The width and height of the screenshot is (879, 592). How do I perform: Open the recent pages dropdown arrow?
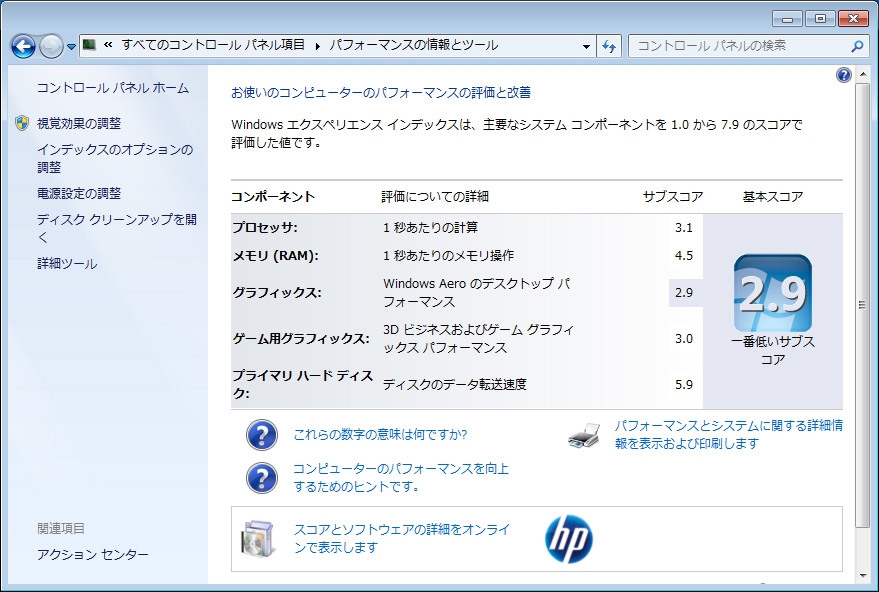click(72, 47)
